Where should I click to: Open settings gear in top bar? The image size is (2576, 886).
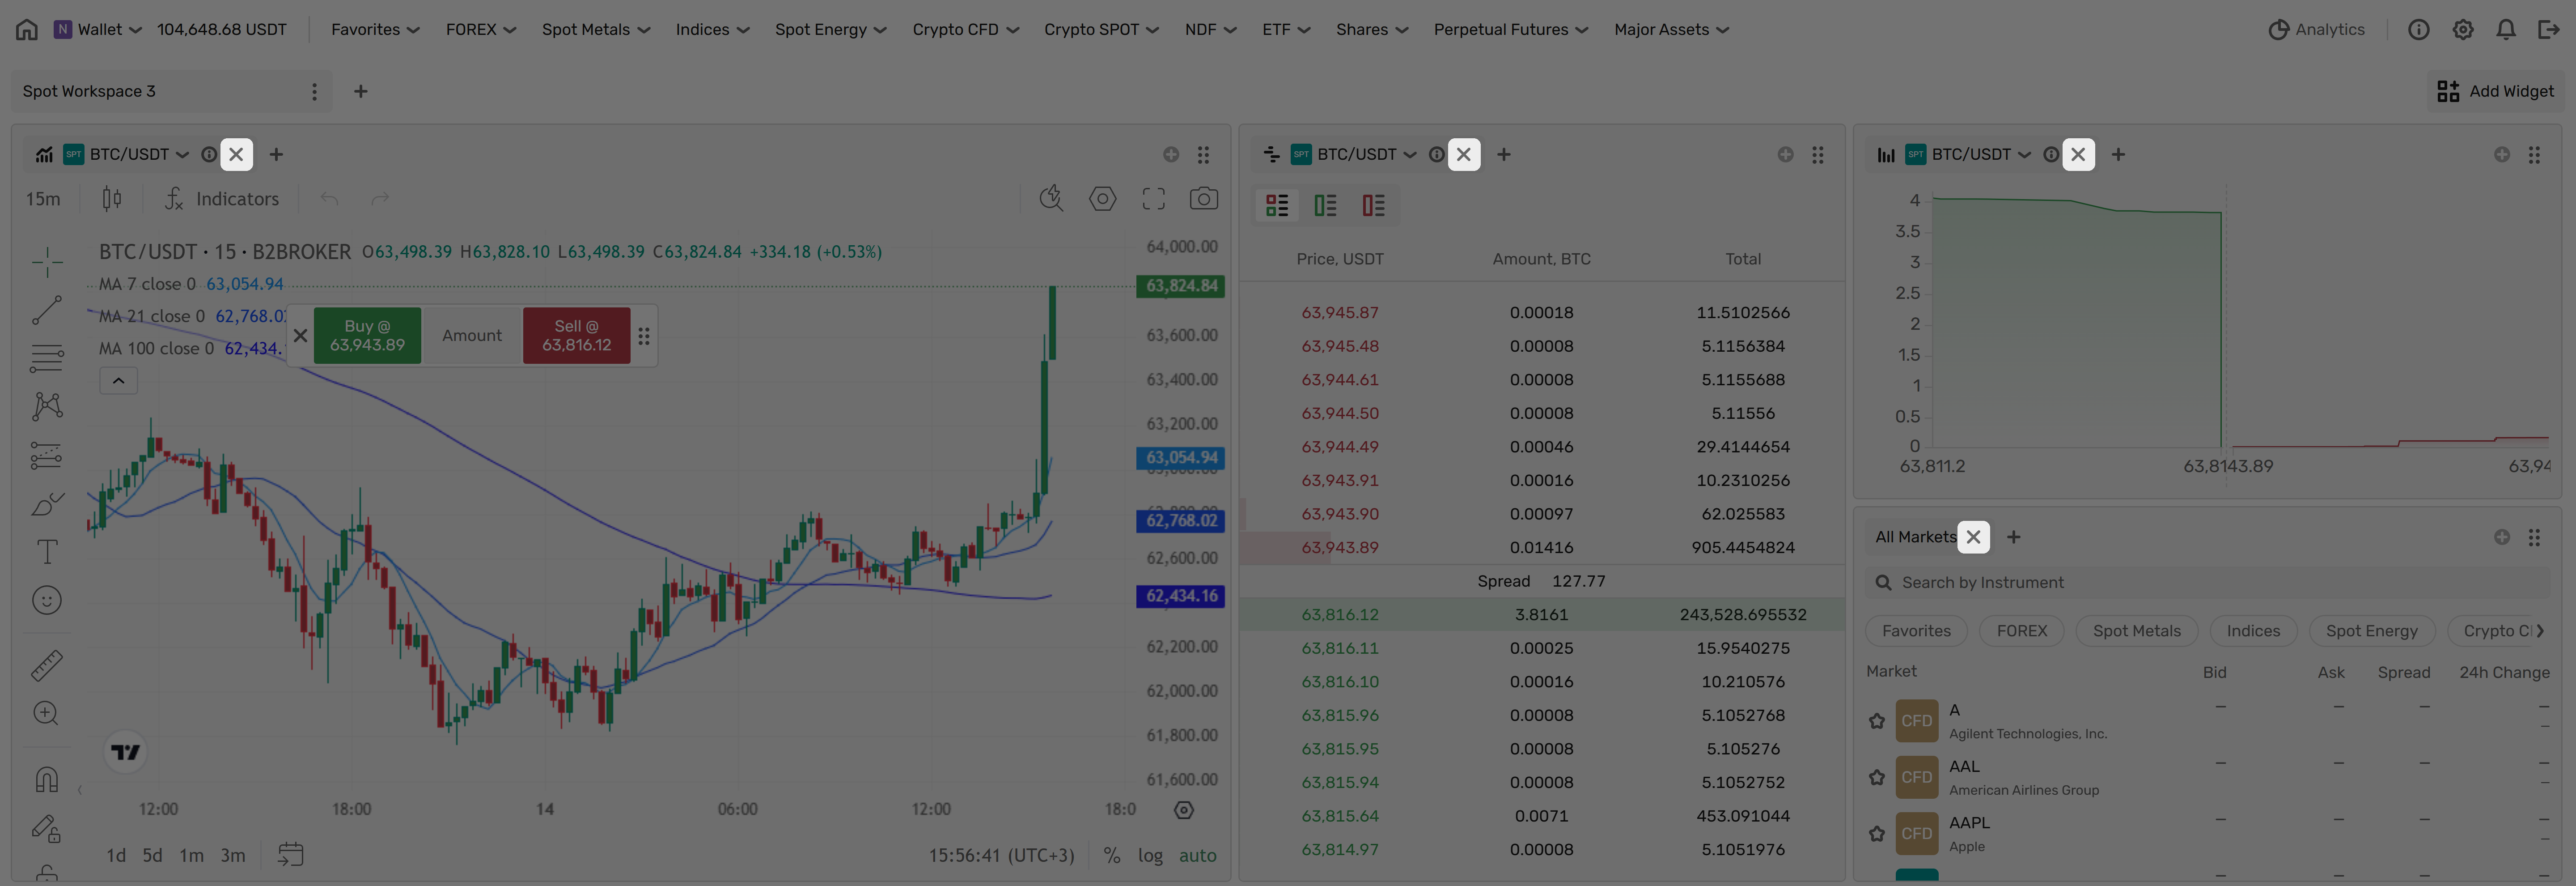pyautogui.click(x=2462, y=30)
